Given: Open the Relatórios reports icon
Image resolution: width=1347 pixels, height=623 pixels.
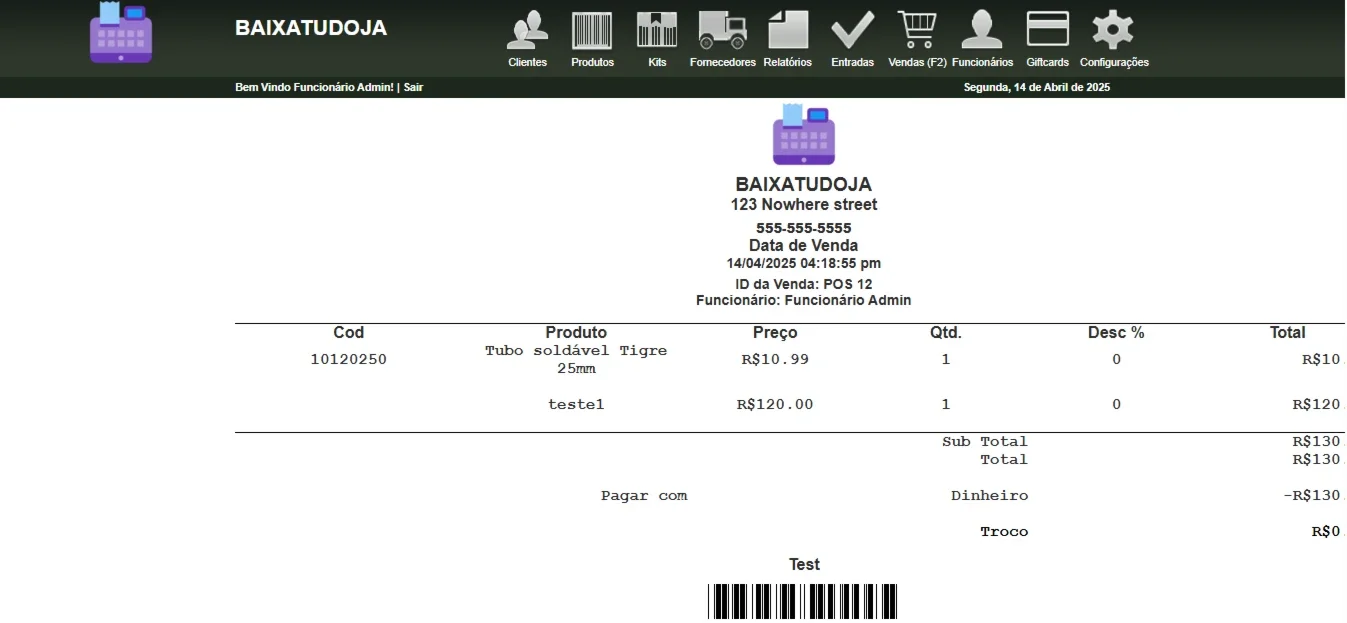Looking at the screenshot, I should pyautogui.click(x=787, y=30).
